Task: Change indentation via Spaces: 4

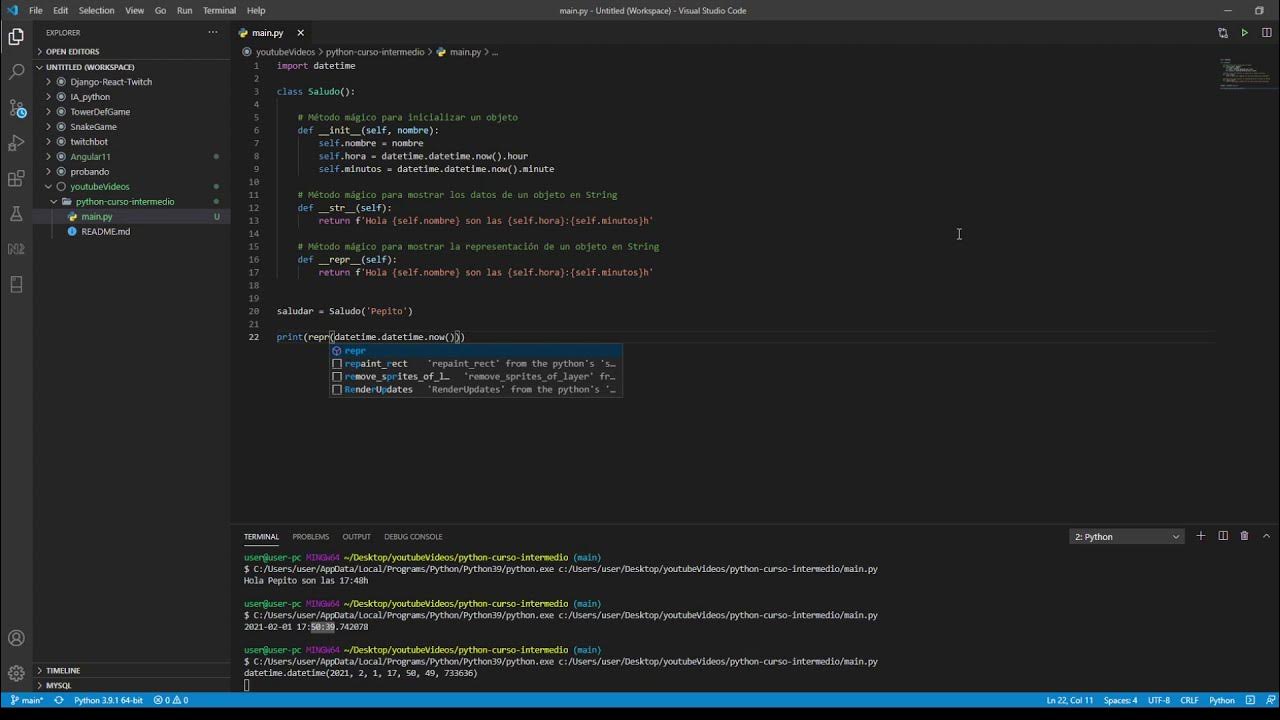Action: coord(1121,700)
